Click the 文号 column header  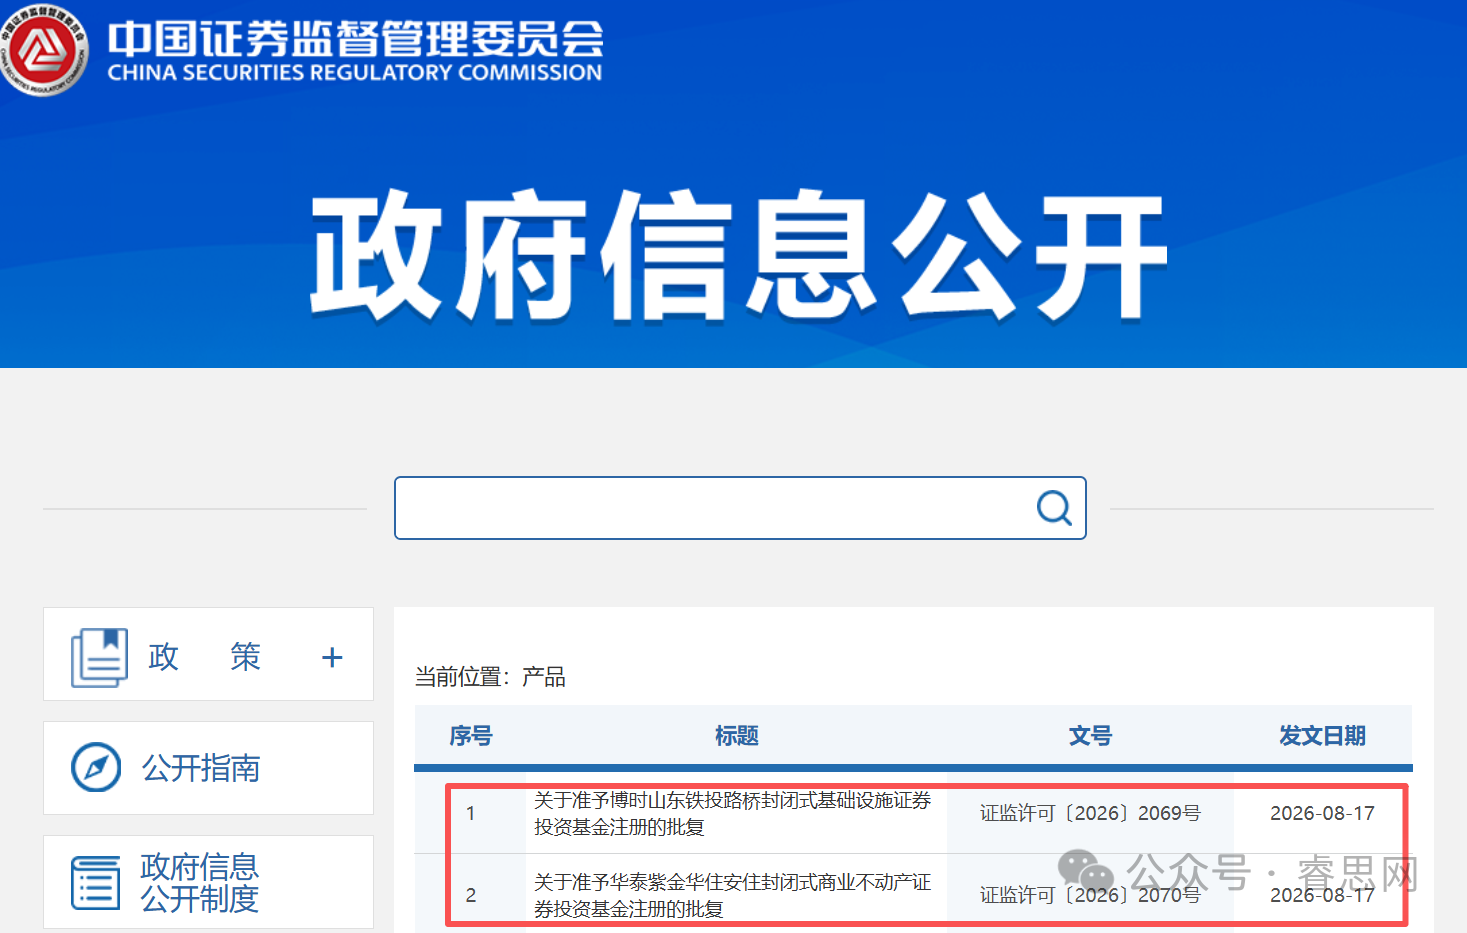1090,736
